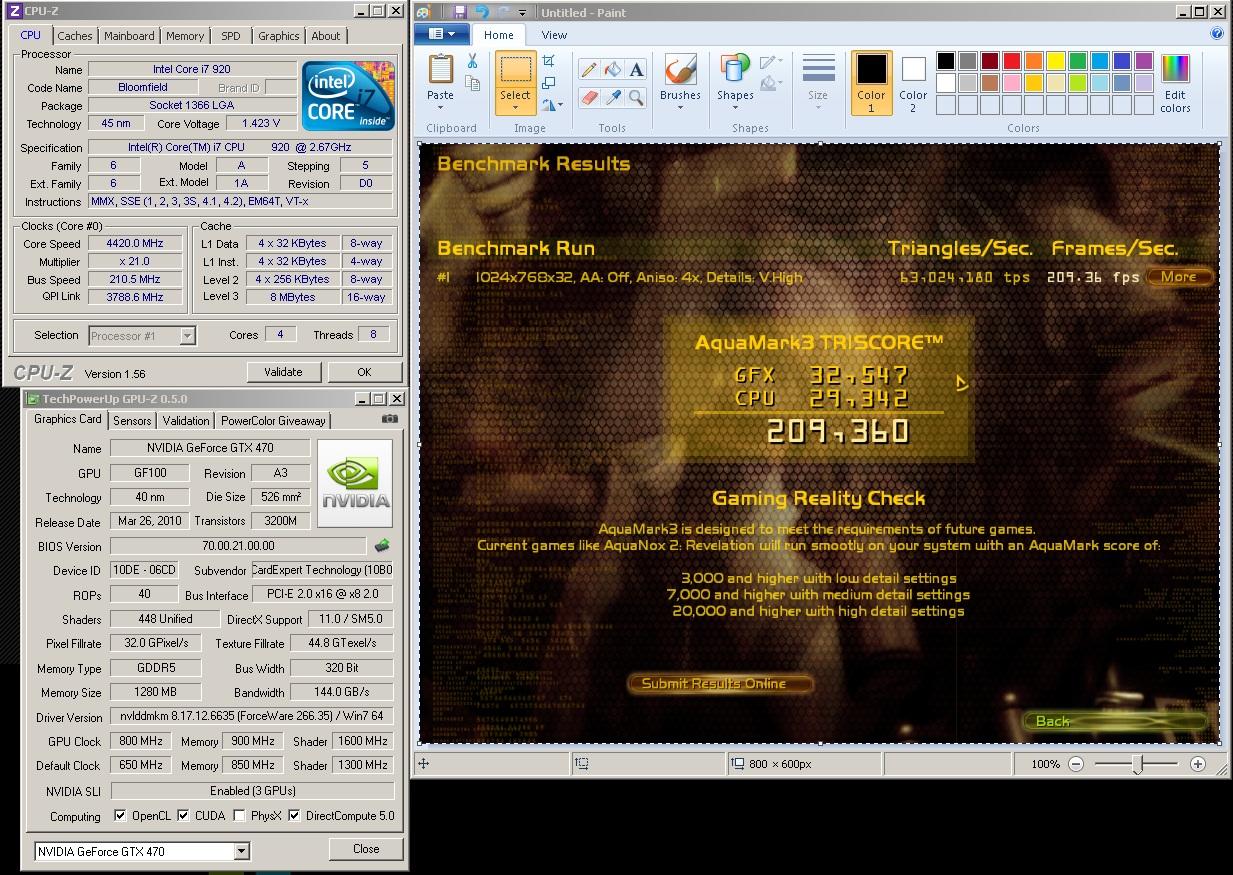Image resolution: width=1233 pixels, height=875 pixels.
Task: Click the zoom out minus button in Paint
Action: 1075,764
